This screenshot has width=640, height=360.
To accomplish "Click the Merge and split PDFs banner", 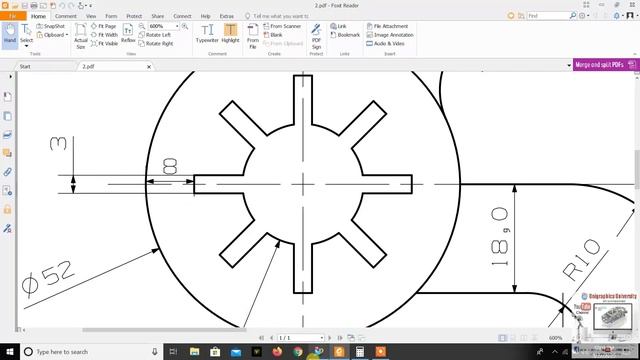I will pyautogui.click(x=606, y=64).
